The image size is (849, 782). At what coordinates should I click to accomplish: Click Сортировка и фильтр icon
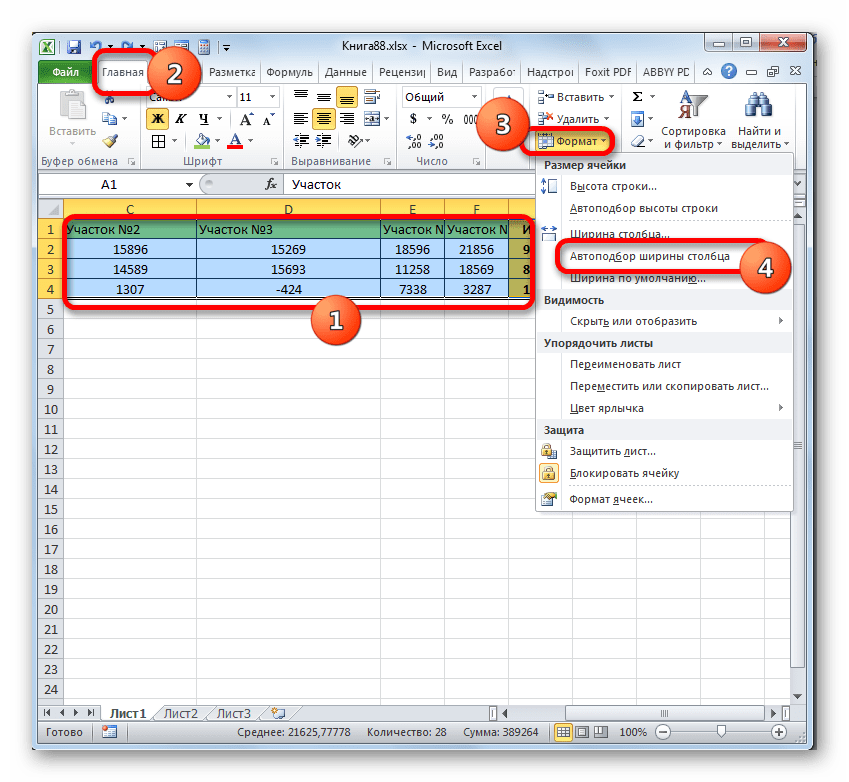(x=693, y=105)
